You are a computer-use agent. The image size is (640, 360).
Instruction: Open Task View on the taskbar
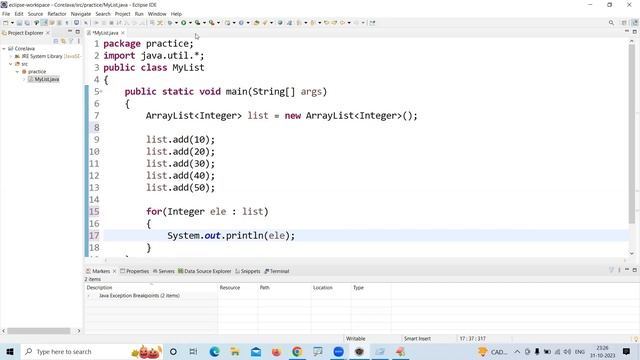tap(193, 351)
